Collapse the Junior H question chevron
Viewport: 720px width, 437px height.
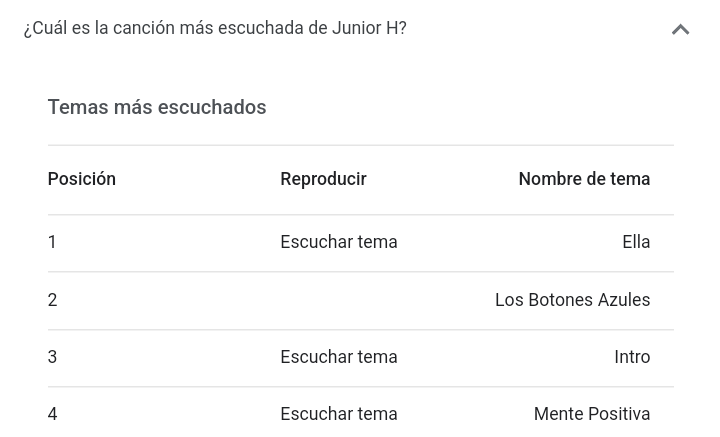tap(680, 30)
